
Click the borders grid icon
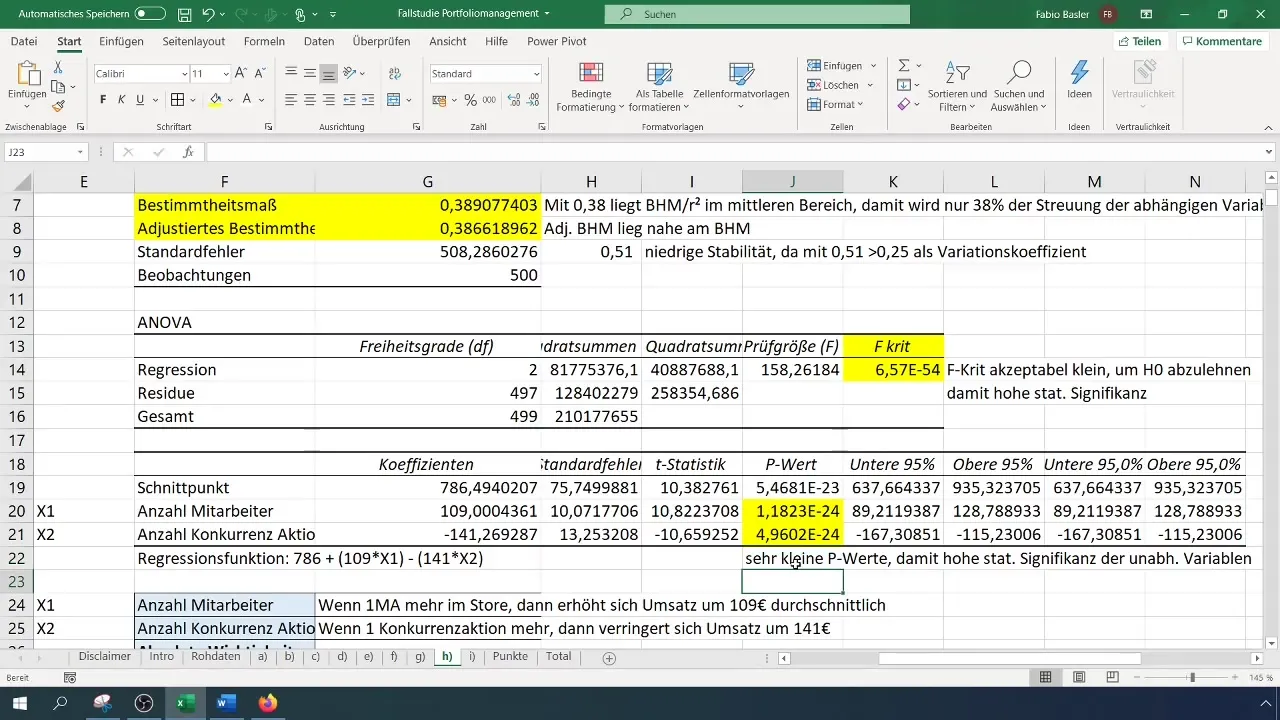[x=177, y=100]
